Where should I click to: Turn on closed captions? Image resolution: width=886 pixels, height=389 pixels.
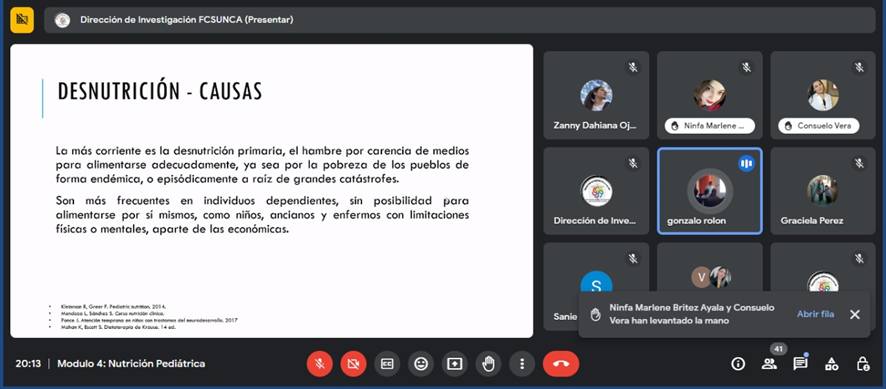pos(387,364)
